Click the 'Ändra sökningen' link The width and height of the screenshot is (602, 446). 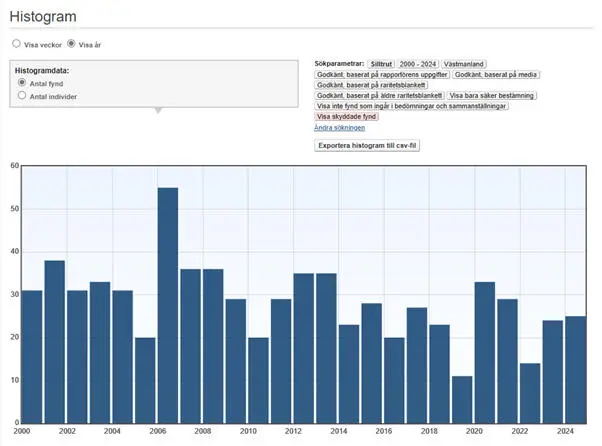point(339,128)
